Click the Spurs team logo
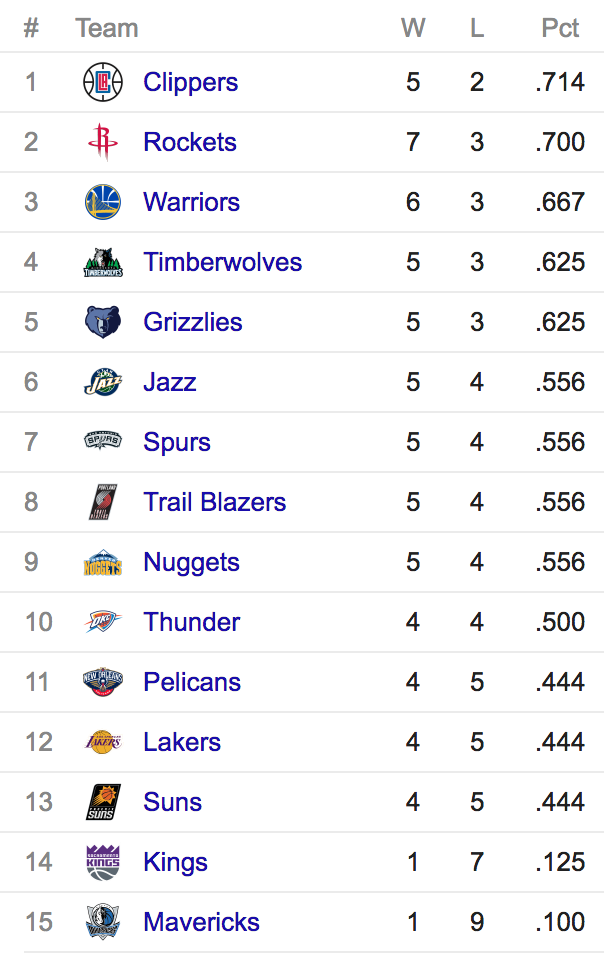 [x=103, y=442]
